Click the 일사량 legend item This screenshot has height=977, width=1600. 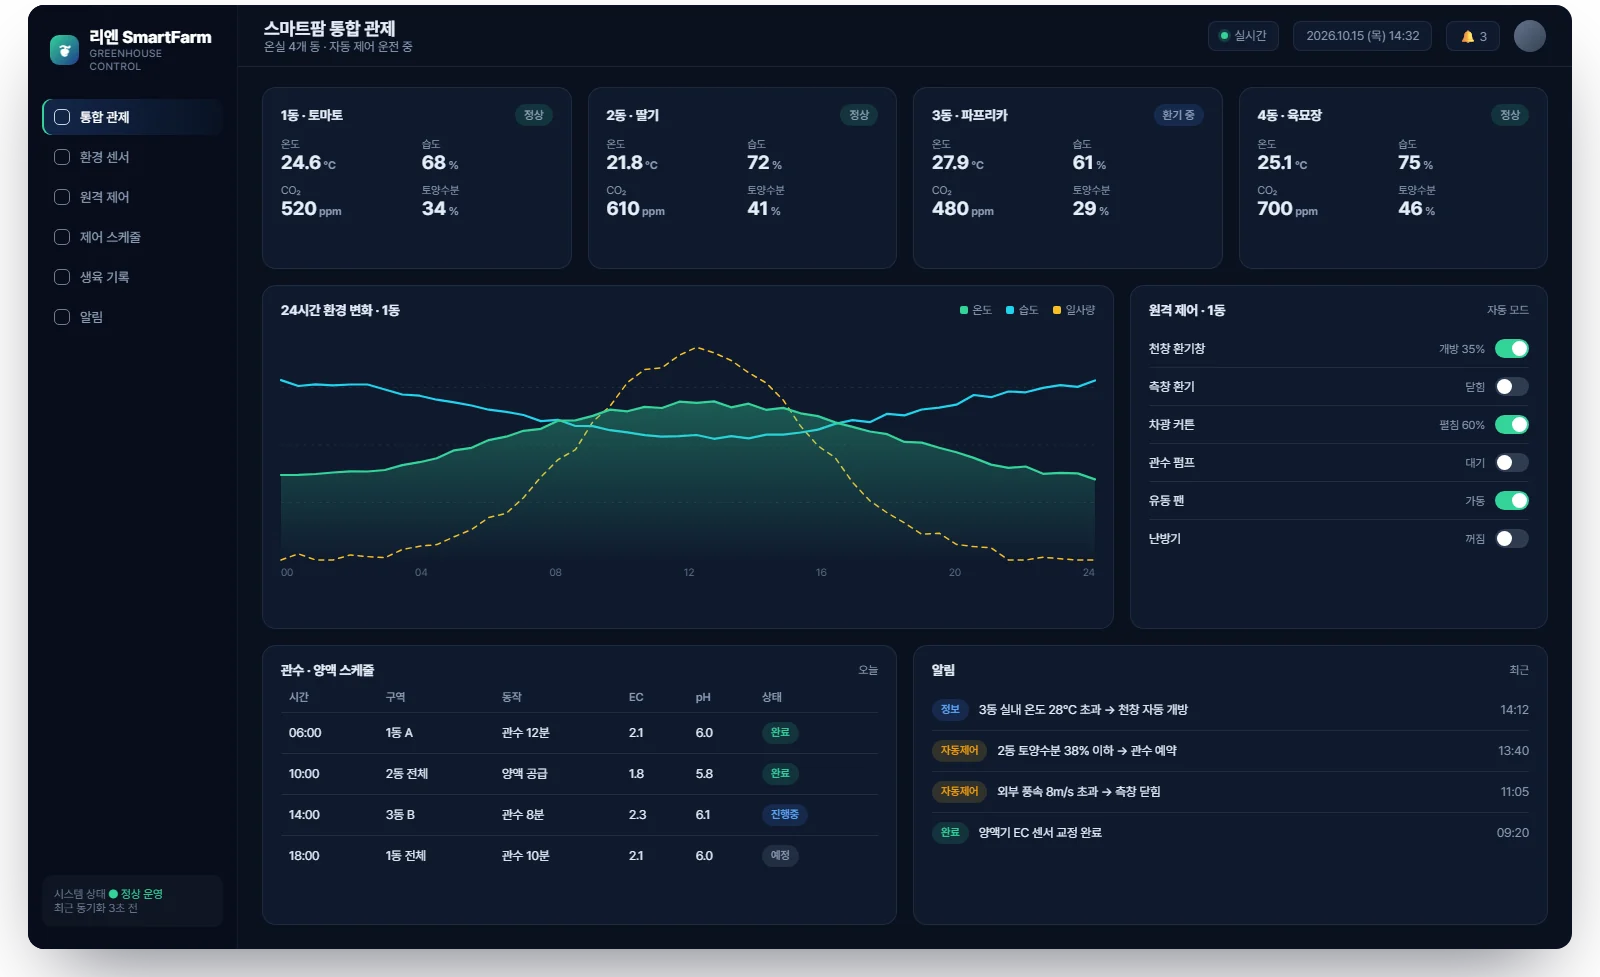(x=1074, y=310)
